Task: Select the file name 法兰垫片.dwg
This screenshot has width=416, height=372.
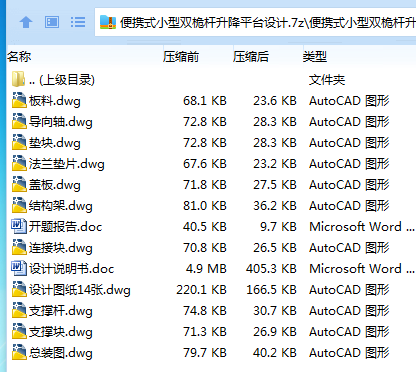Action: (67, 164)
